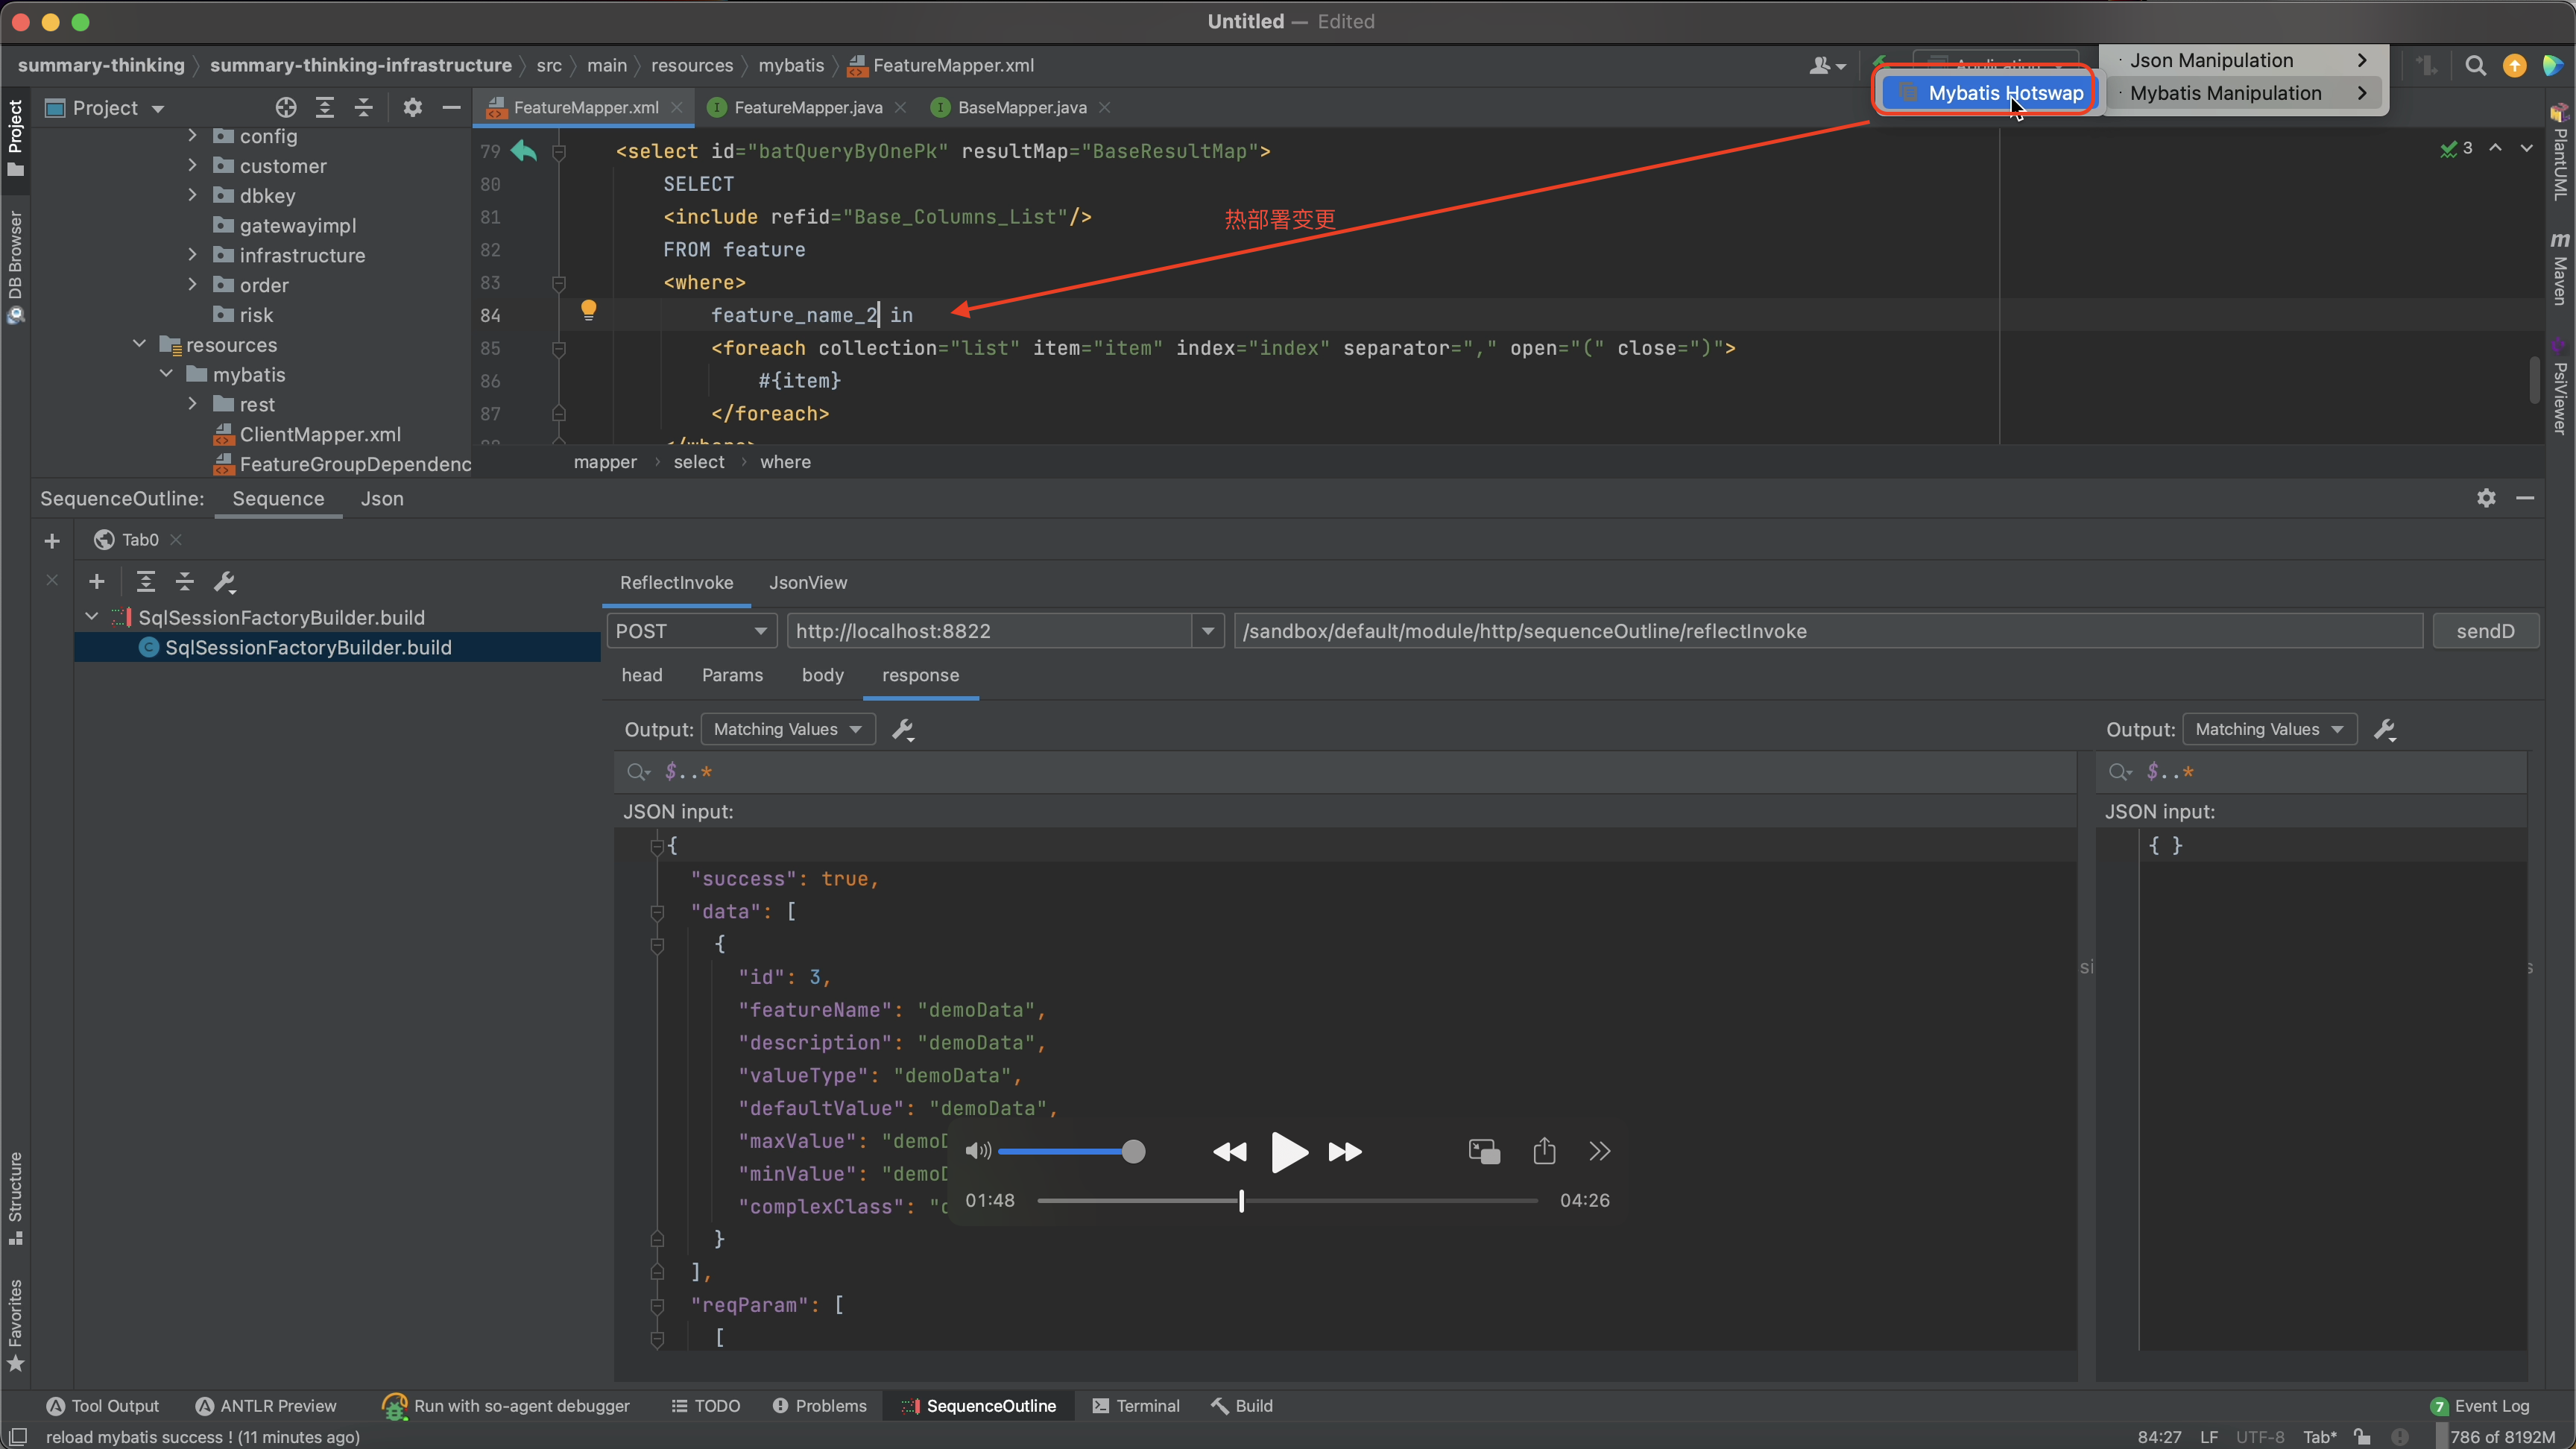The image size is (2576, 1449).
Task: Expand the infrastructure folder
Action: pos(193,255)
